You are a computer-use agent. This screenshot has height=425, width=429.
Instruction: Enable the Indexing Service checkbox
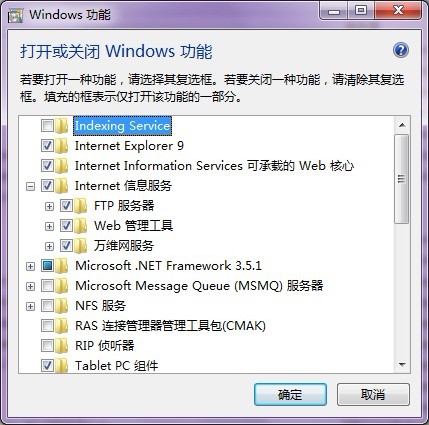point(47,126)
